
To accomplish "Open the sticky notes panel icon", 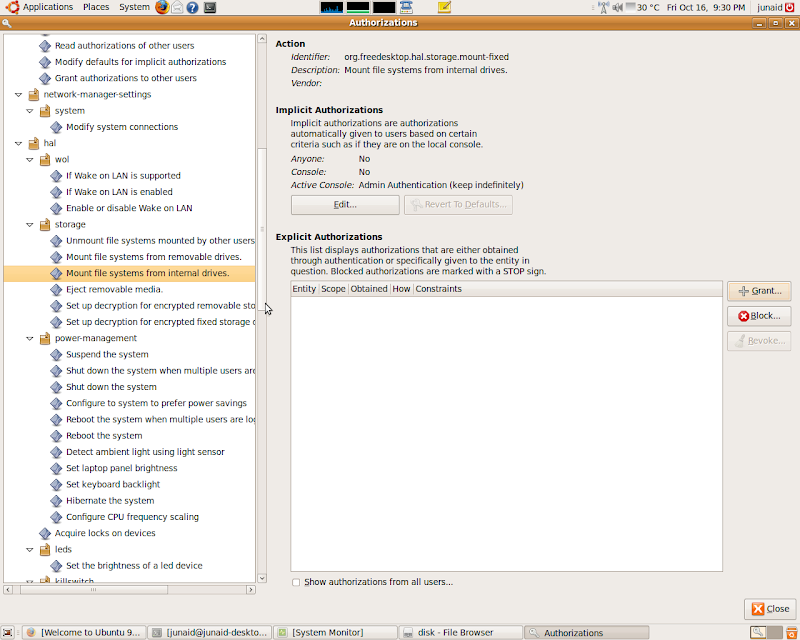I will pyautogui.click(x=444, y=7).
